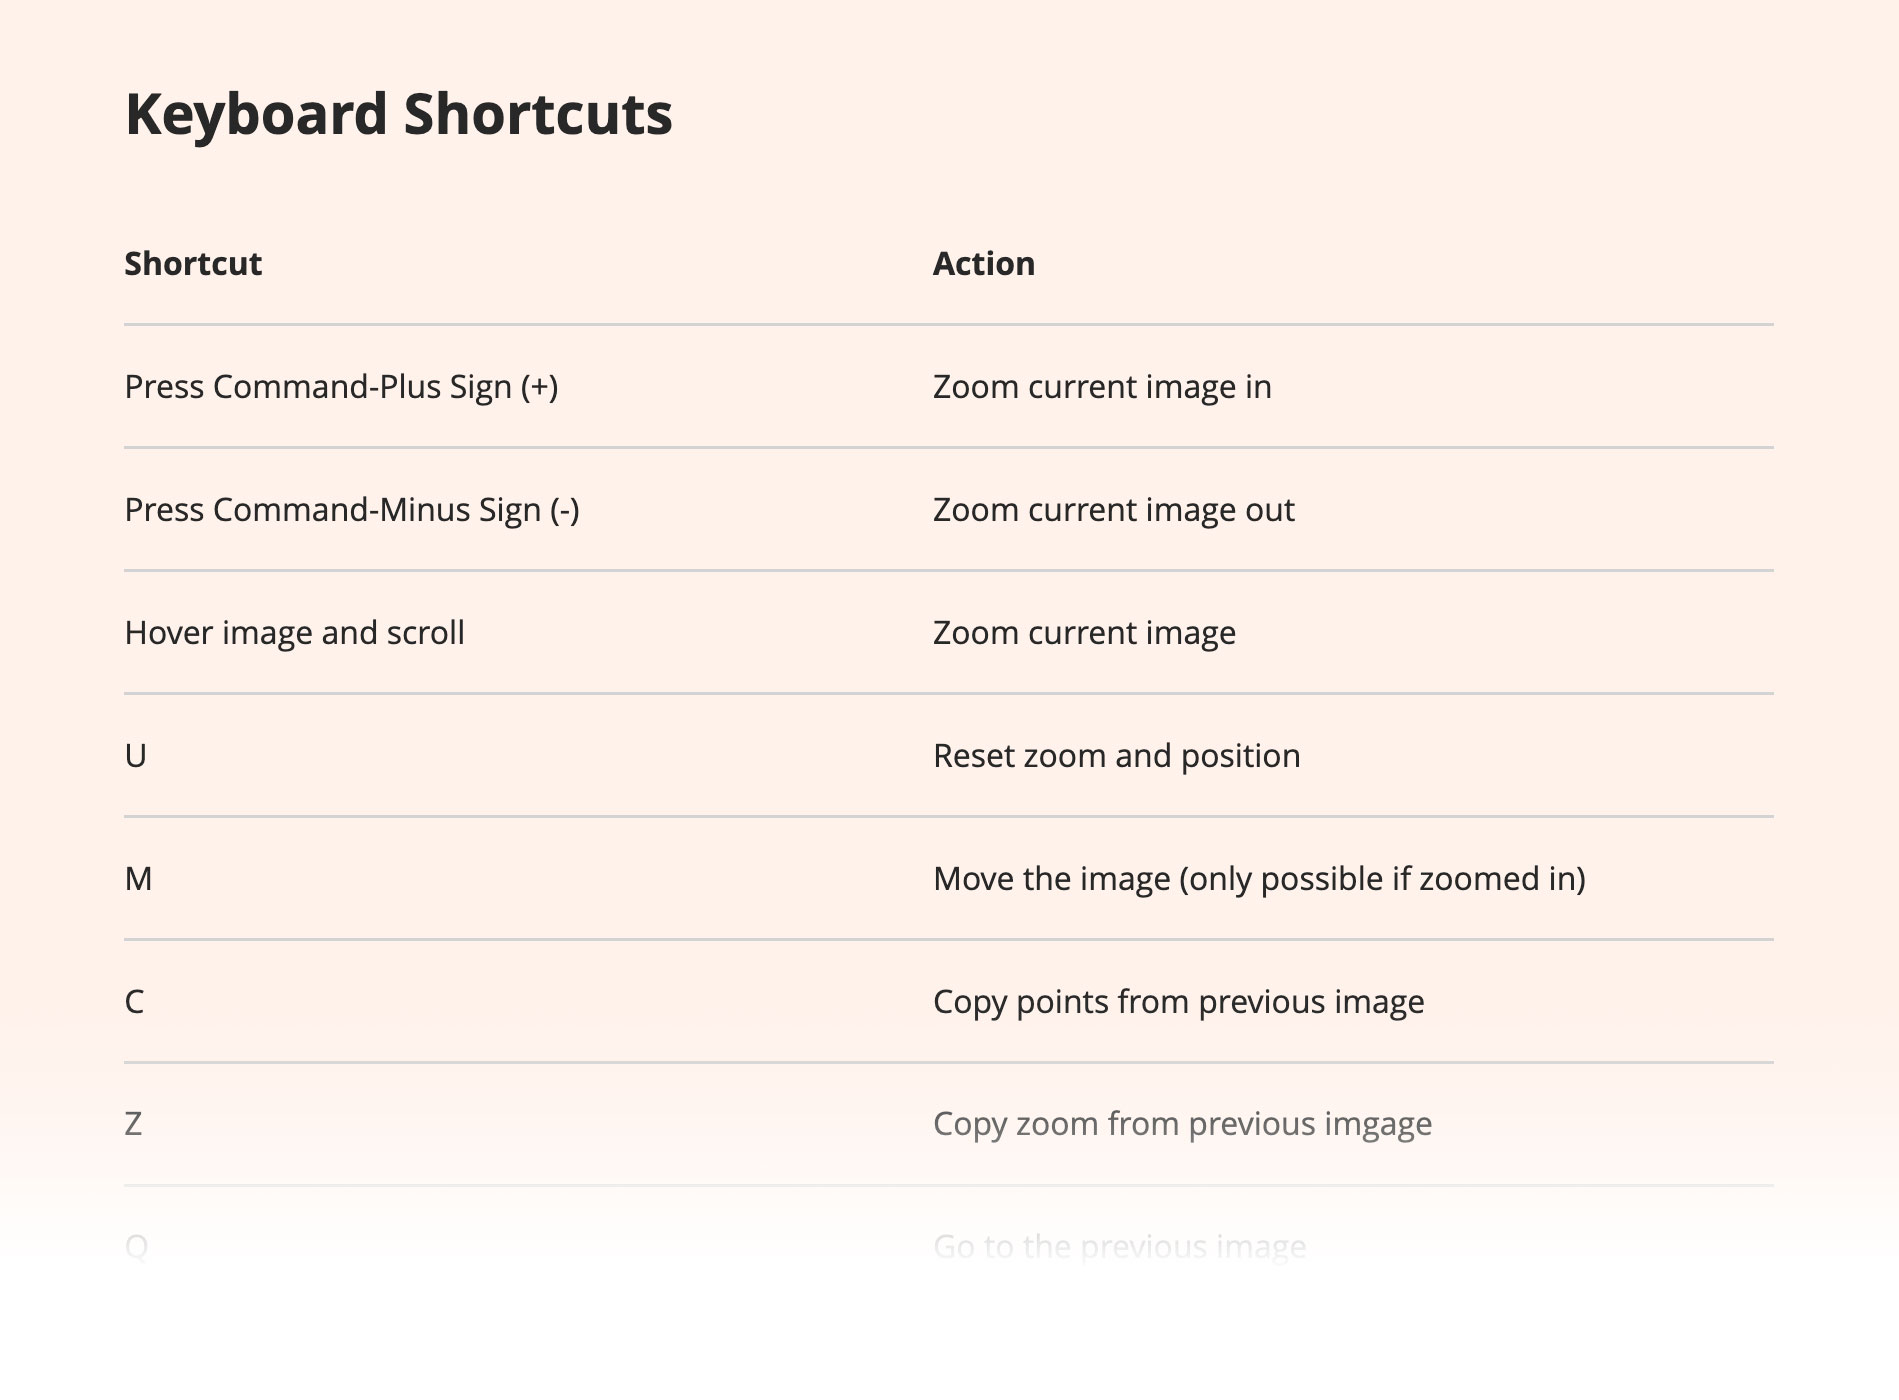This screenshot has width=1899, height=1400.
Task: Click the Press Command-Minus Sign (-) cell
Action: tap(352, 510)
